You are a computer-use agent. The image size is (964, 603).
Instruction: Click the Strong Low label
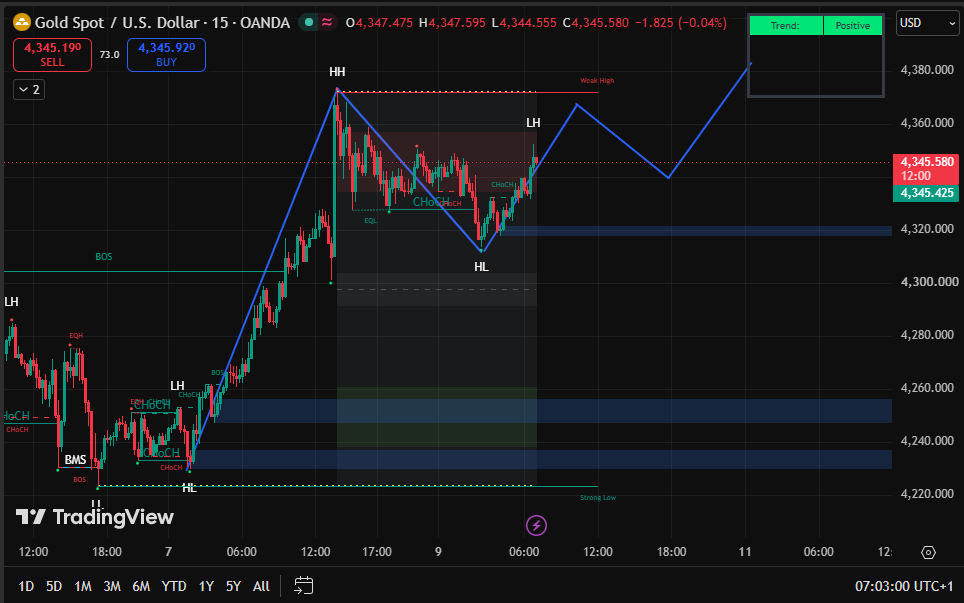coord(598,497)
